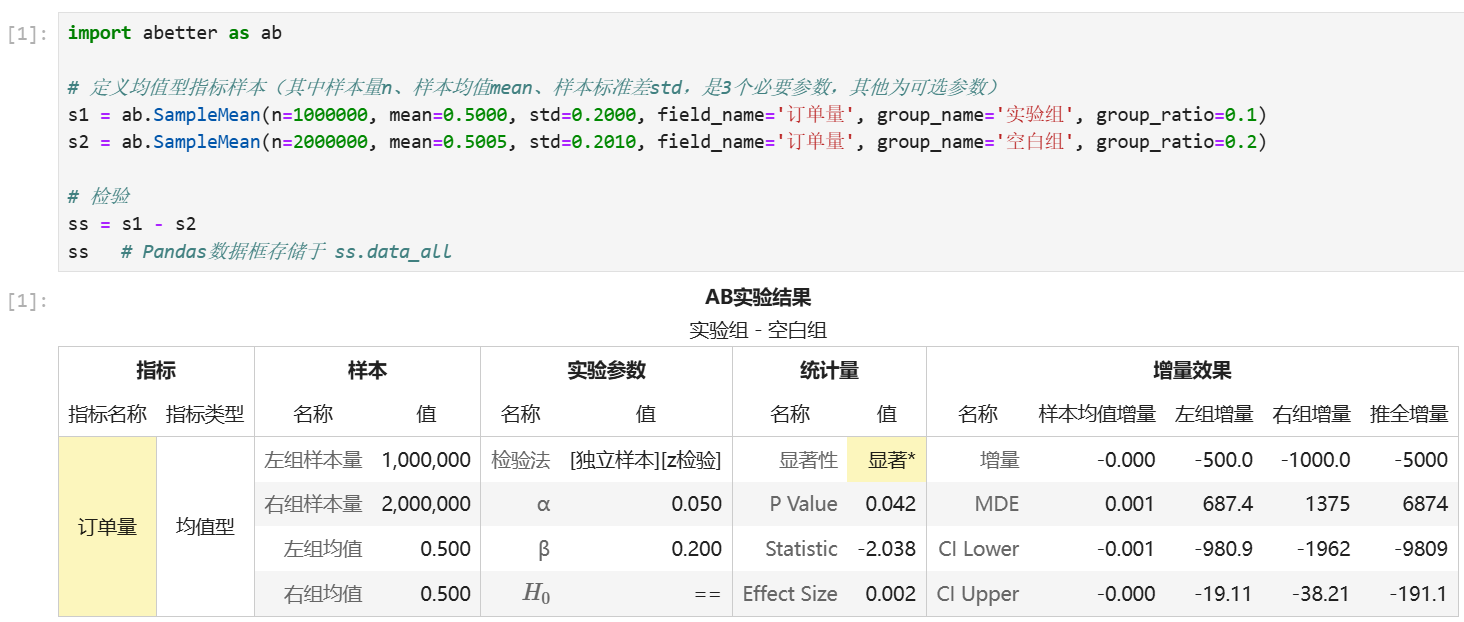Click the '增量效果' group header

point(1192,370)
